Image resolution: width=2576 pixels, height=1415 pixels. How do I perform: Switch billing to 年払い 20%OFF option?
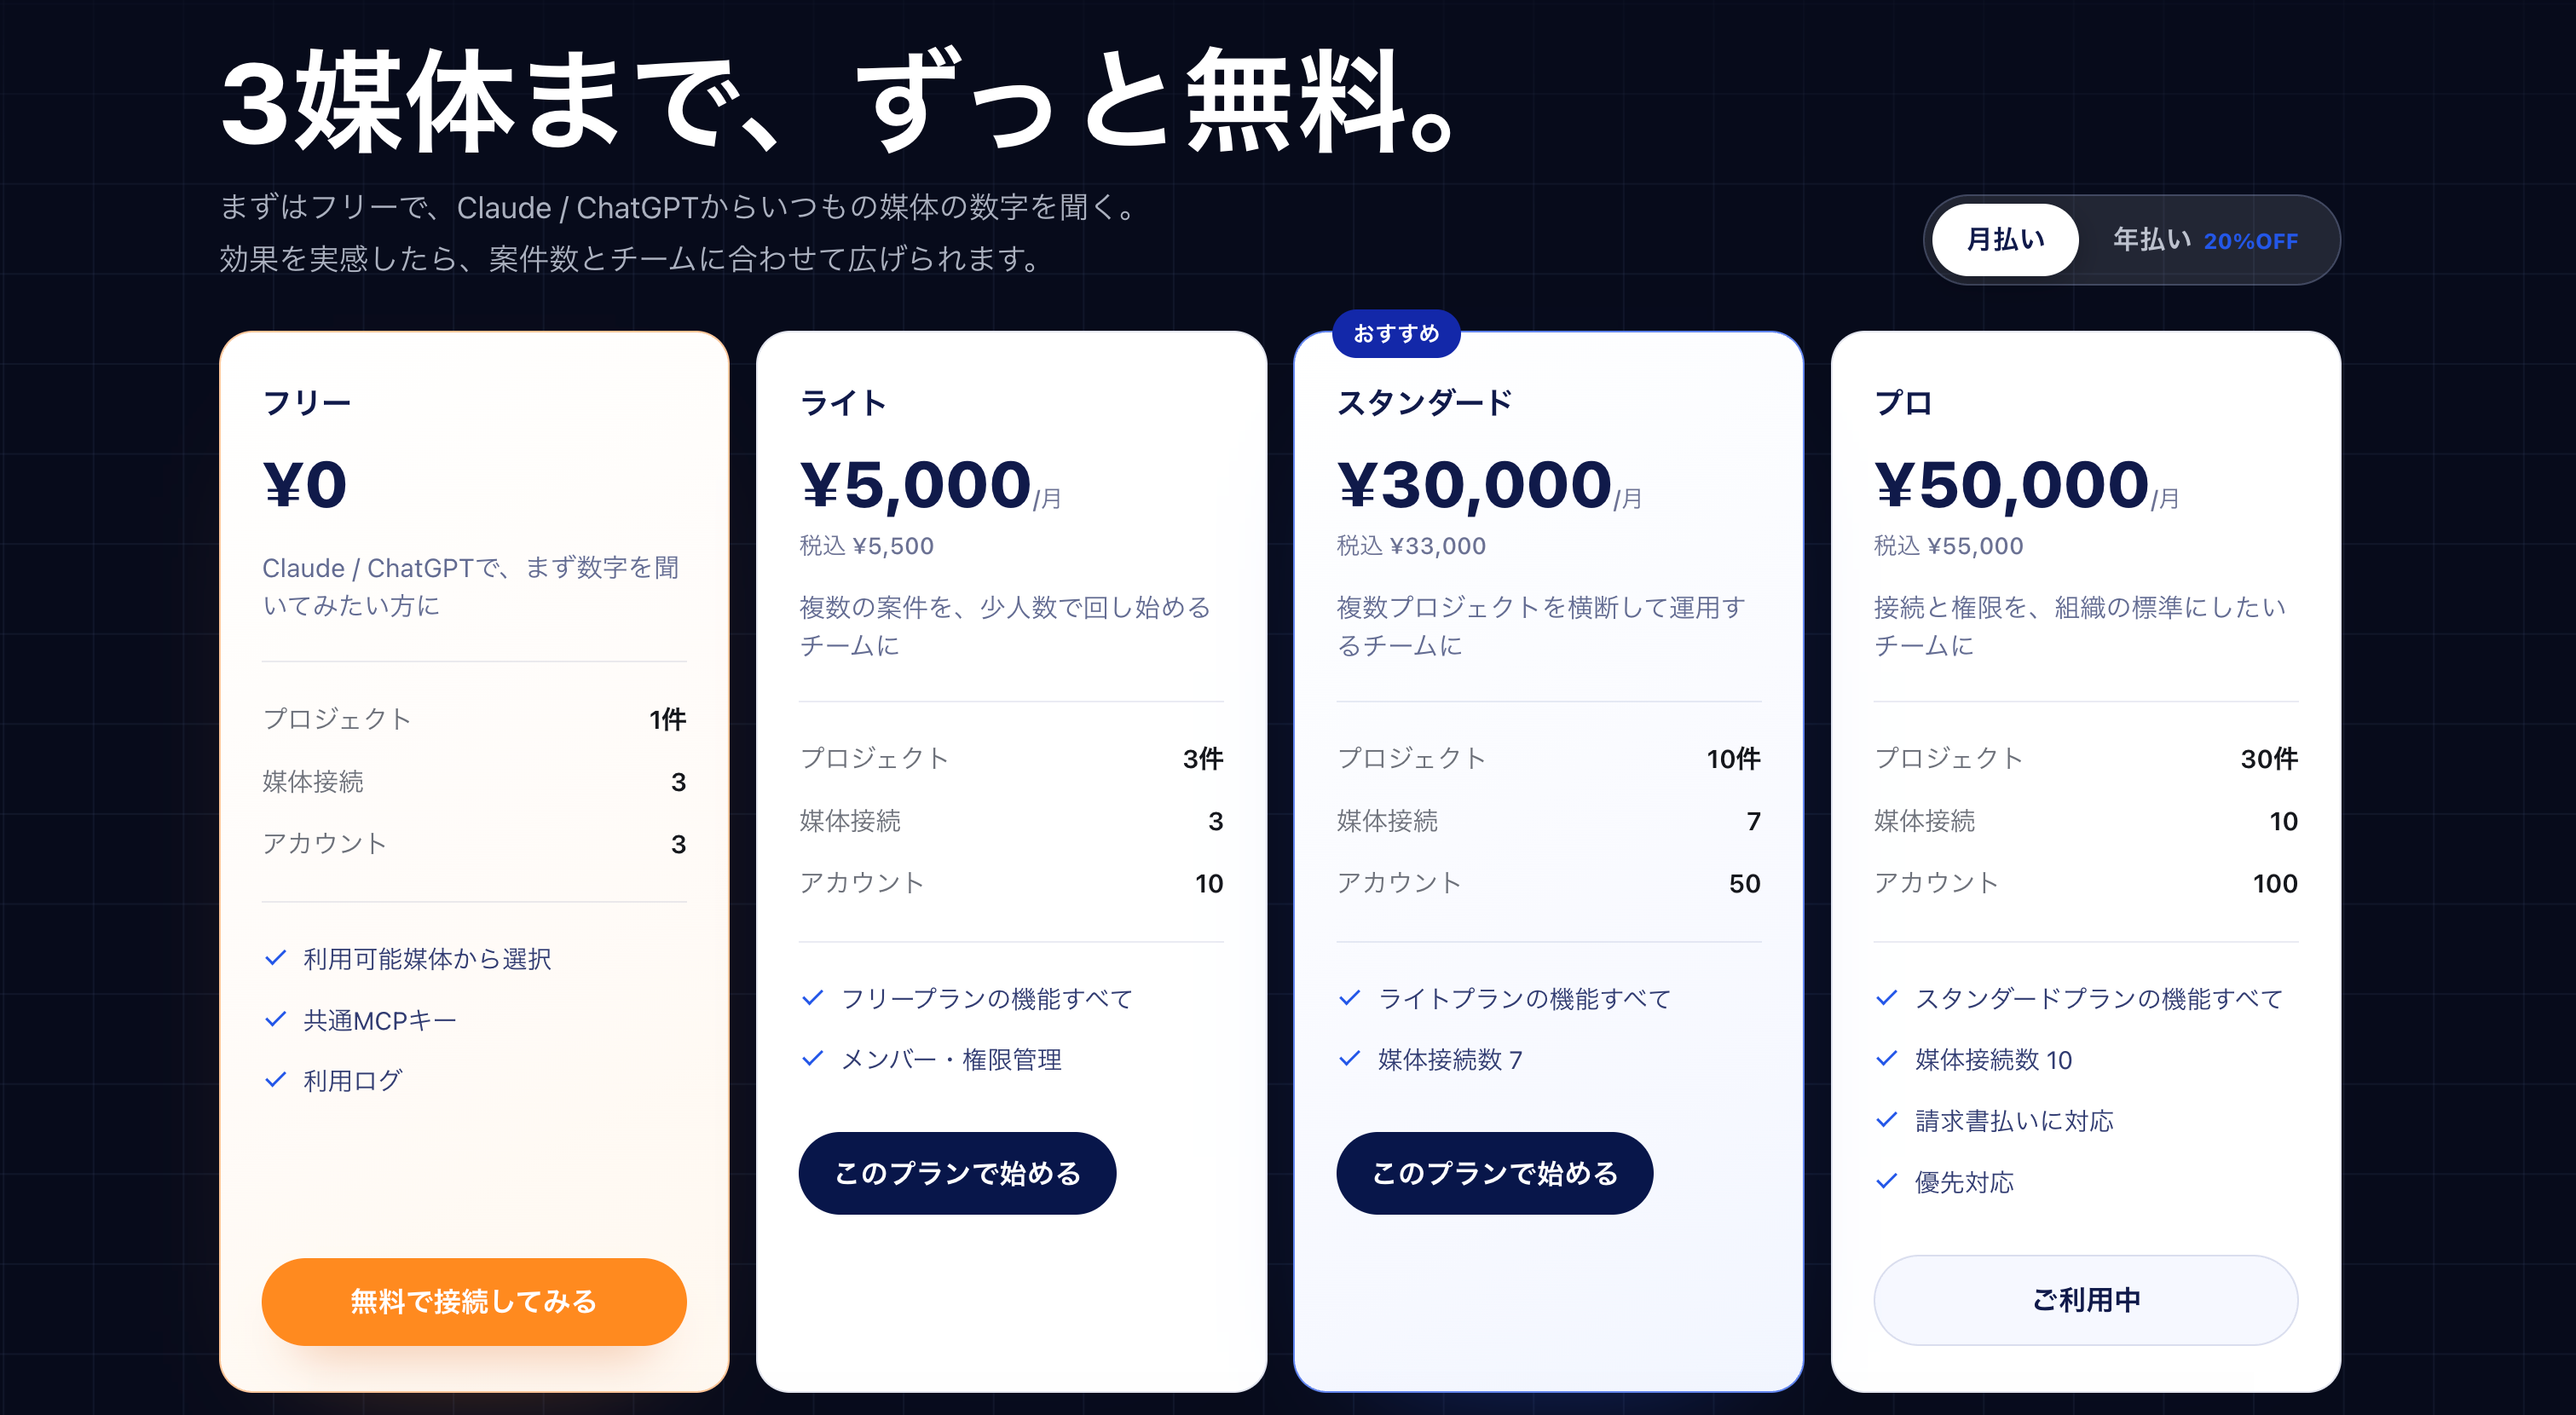[2204, 240]
